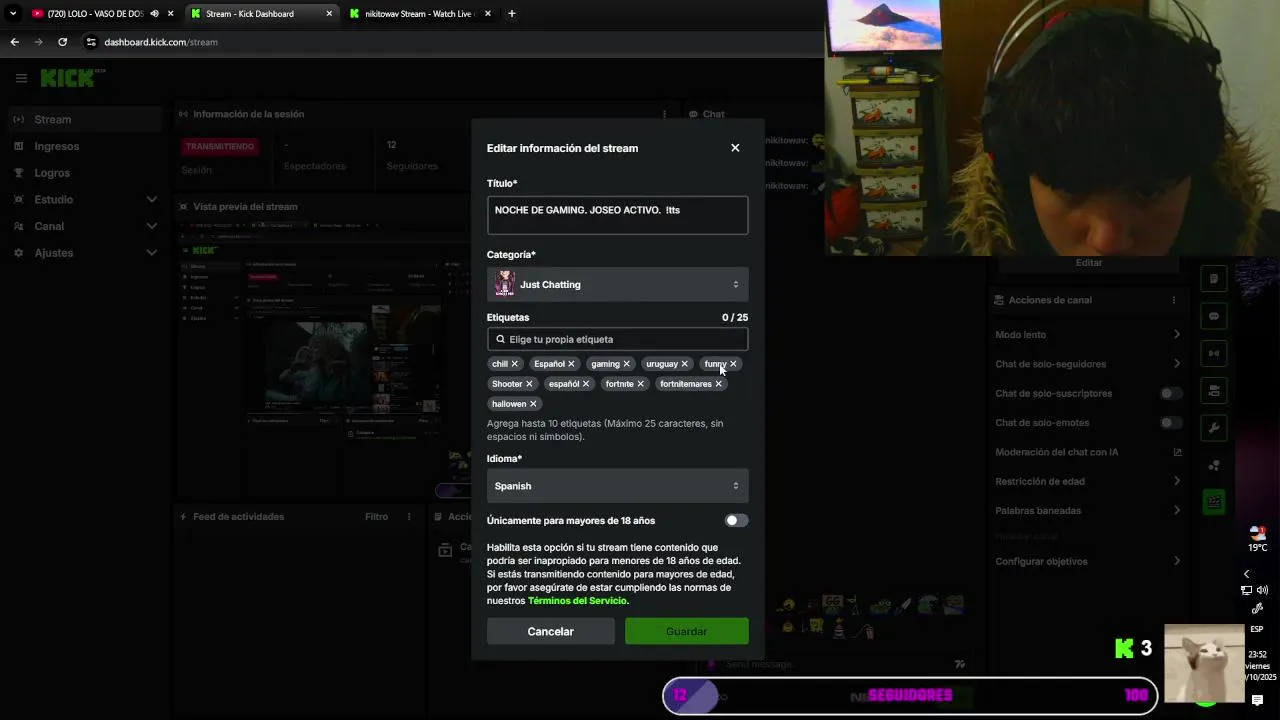
Task: Open Chat de solo-seguidores settings
Action: [1088, 364]
